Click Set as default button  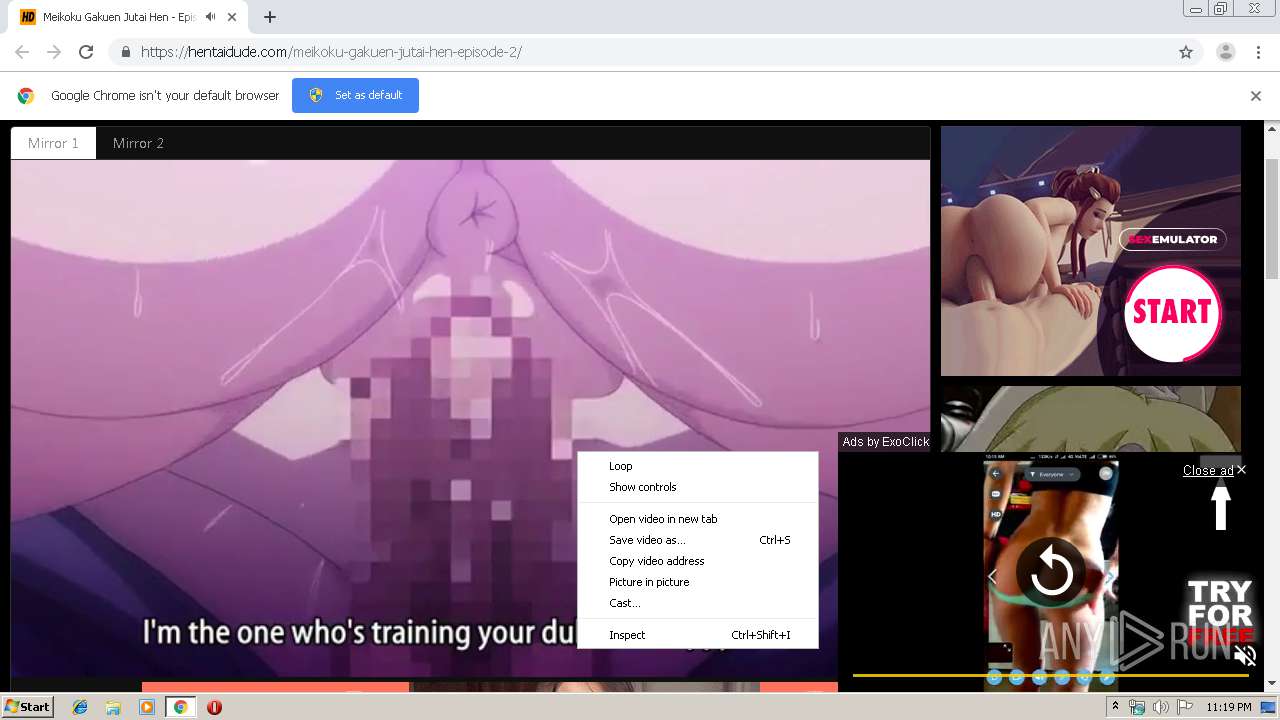tap(355, 95)
